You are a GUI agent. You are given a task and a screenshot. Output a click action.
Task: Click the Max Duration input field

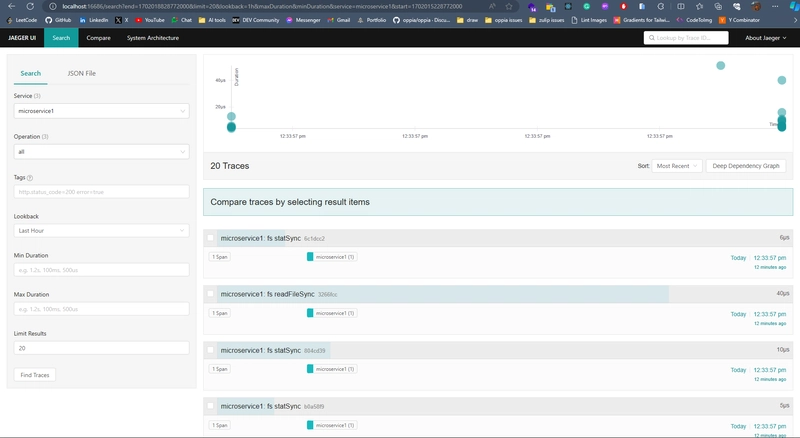[102, 309]
